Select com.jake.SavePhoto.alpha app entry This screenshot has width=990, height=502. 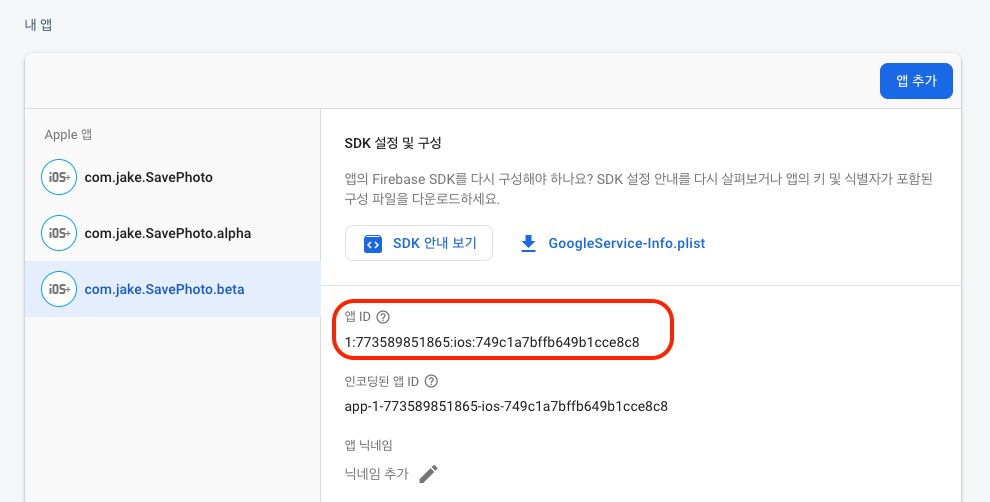pyautogui.click(x=172, y=233)
